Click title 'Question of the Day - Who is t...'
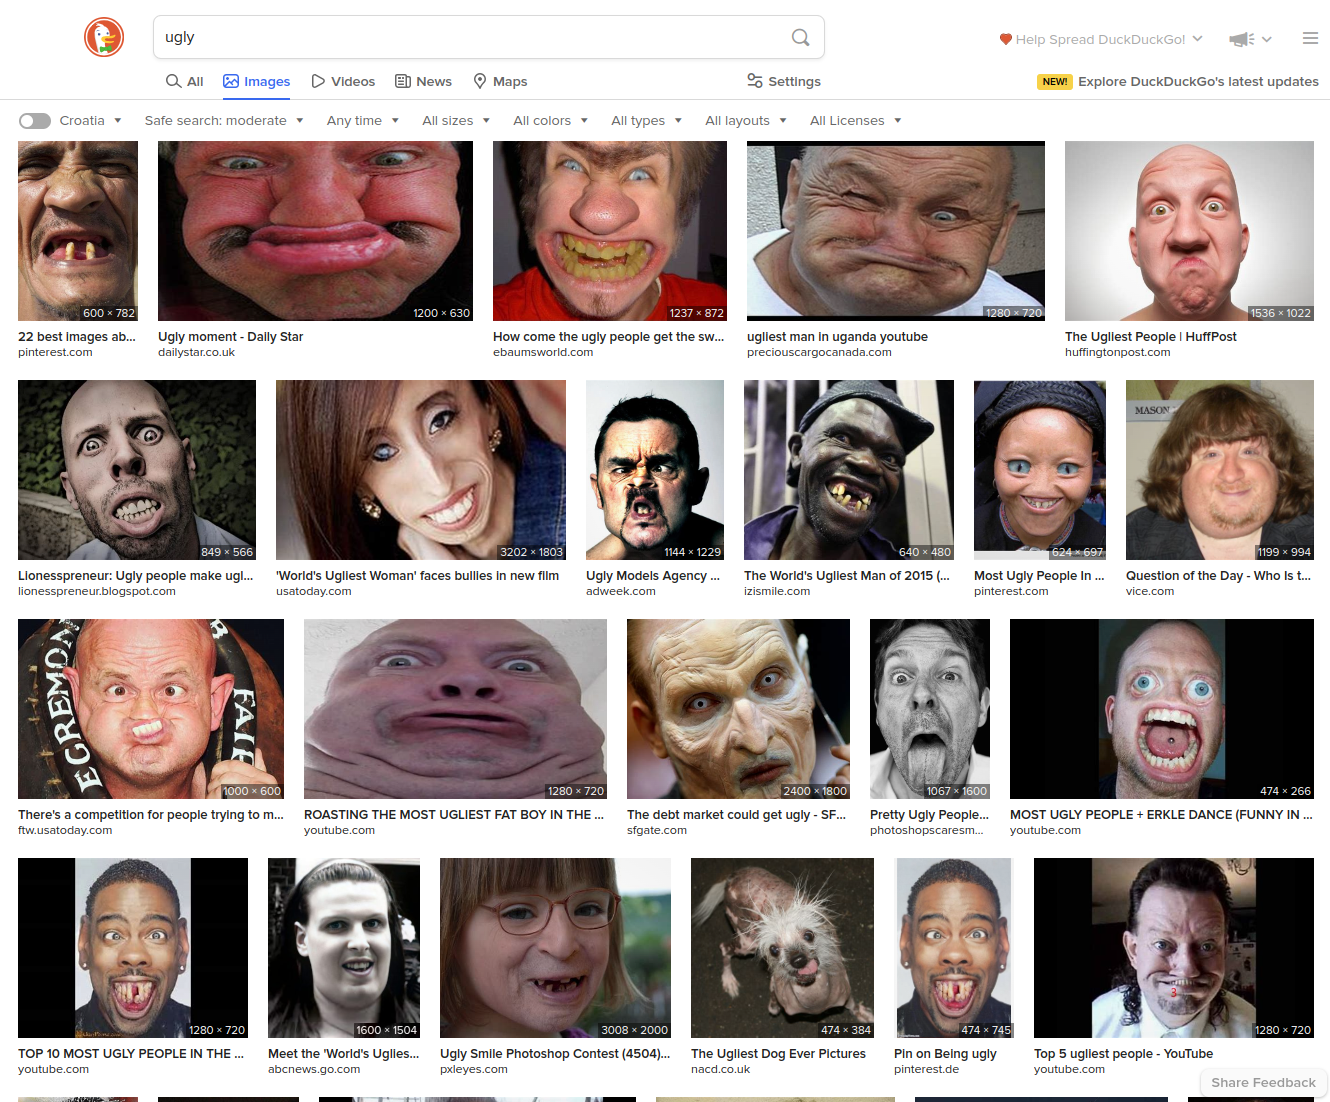 (1218, 576)
